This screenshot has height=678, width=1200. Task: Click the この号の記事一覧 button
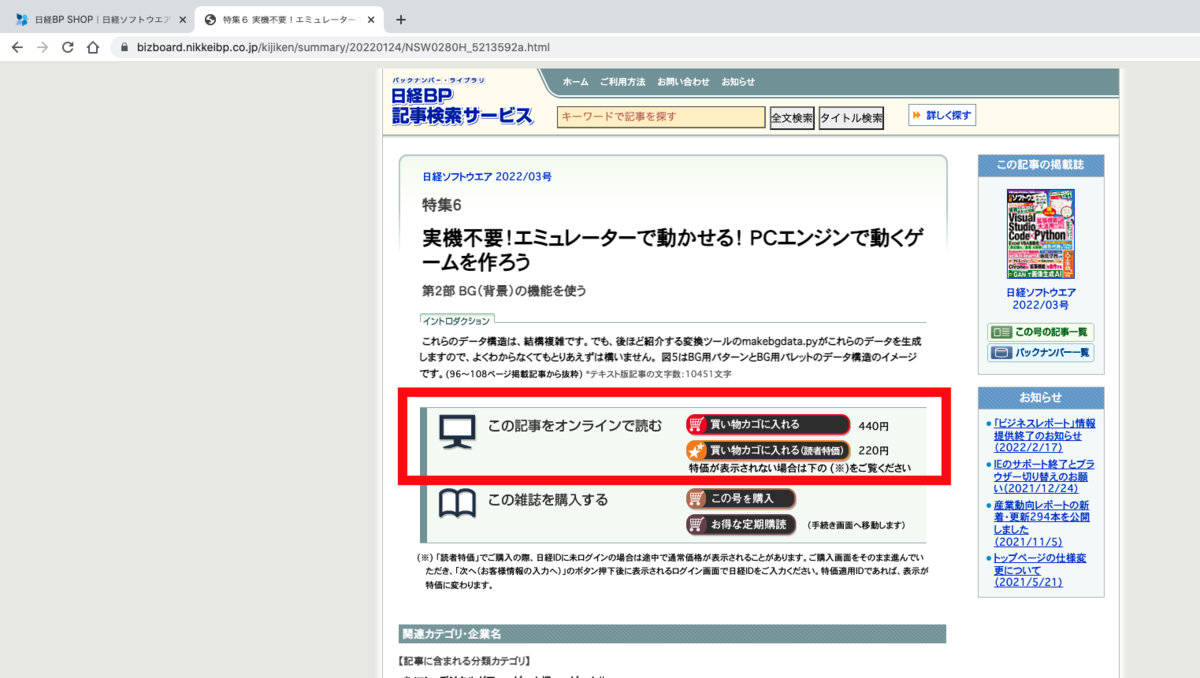pyautogui.click(x=1041, y=331)
